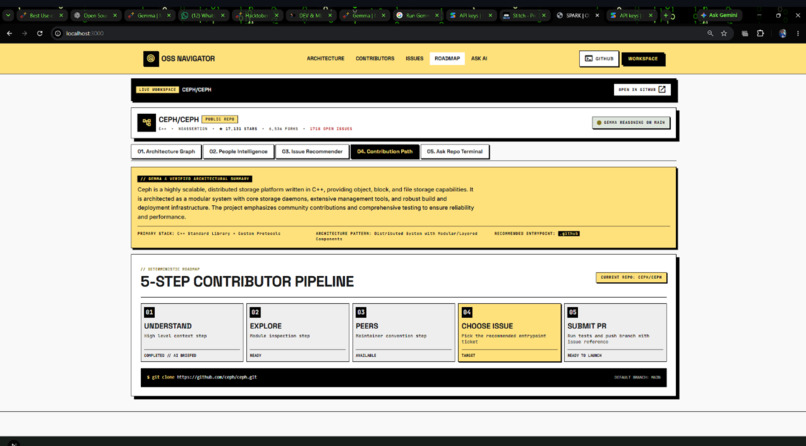Screen dimensions: 806x446
Task: Click the 03 step badge on Peers card
Action: [361, 312]
